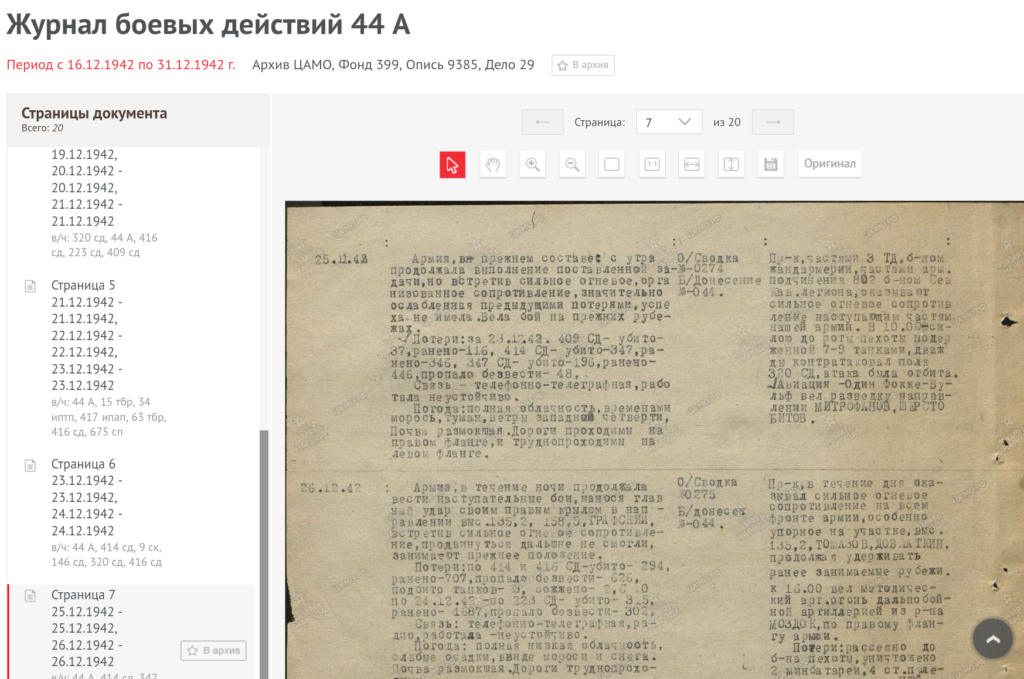Open the page number dropdown

point(668,122)
